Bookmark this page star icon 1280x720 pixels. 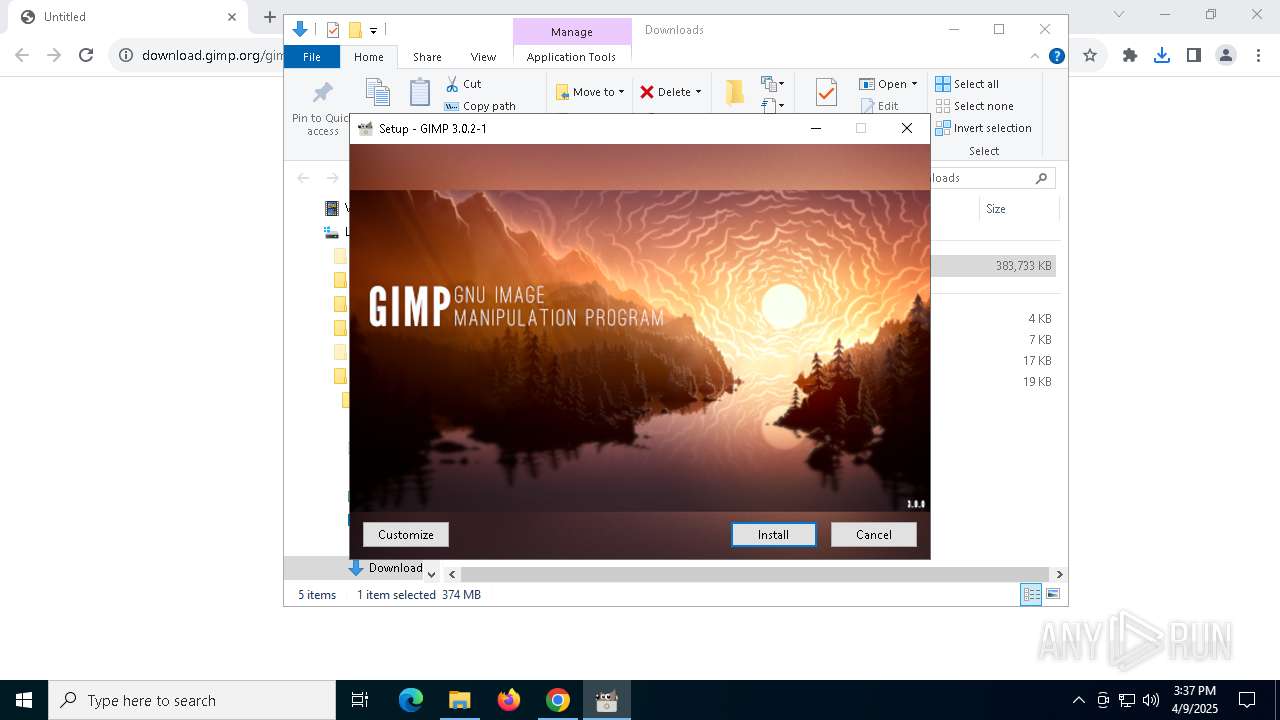pos(1090,55)
